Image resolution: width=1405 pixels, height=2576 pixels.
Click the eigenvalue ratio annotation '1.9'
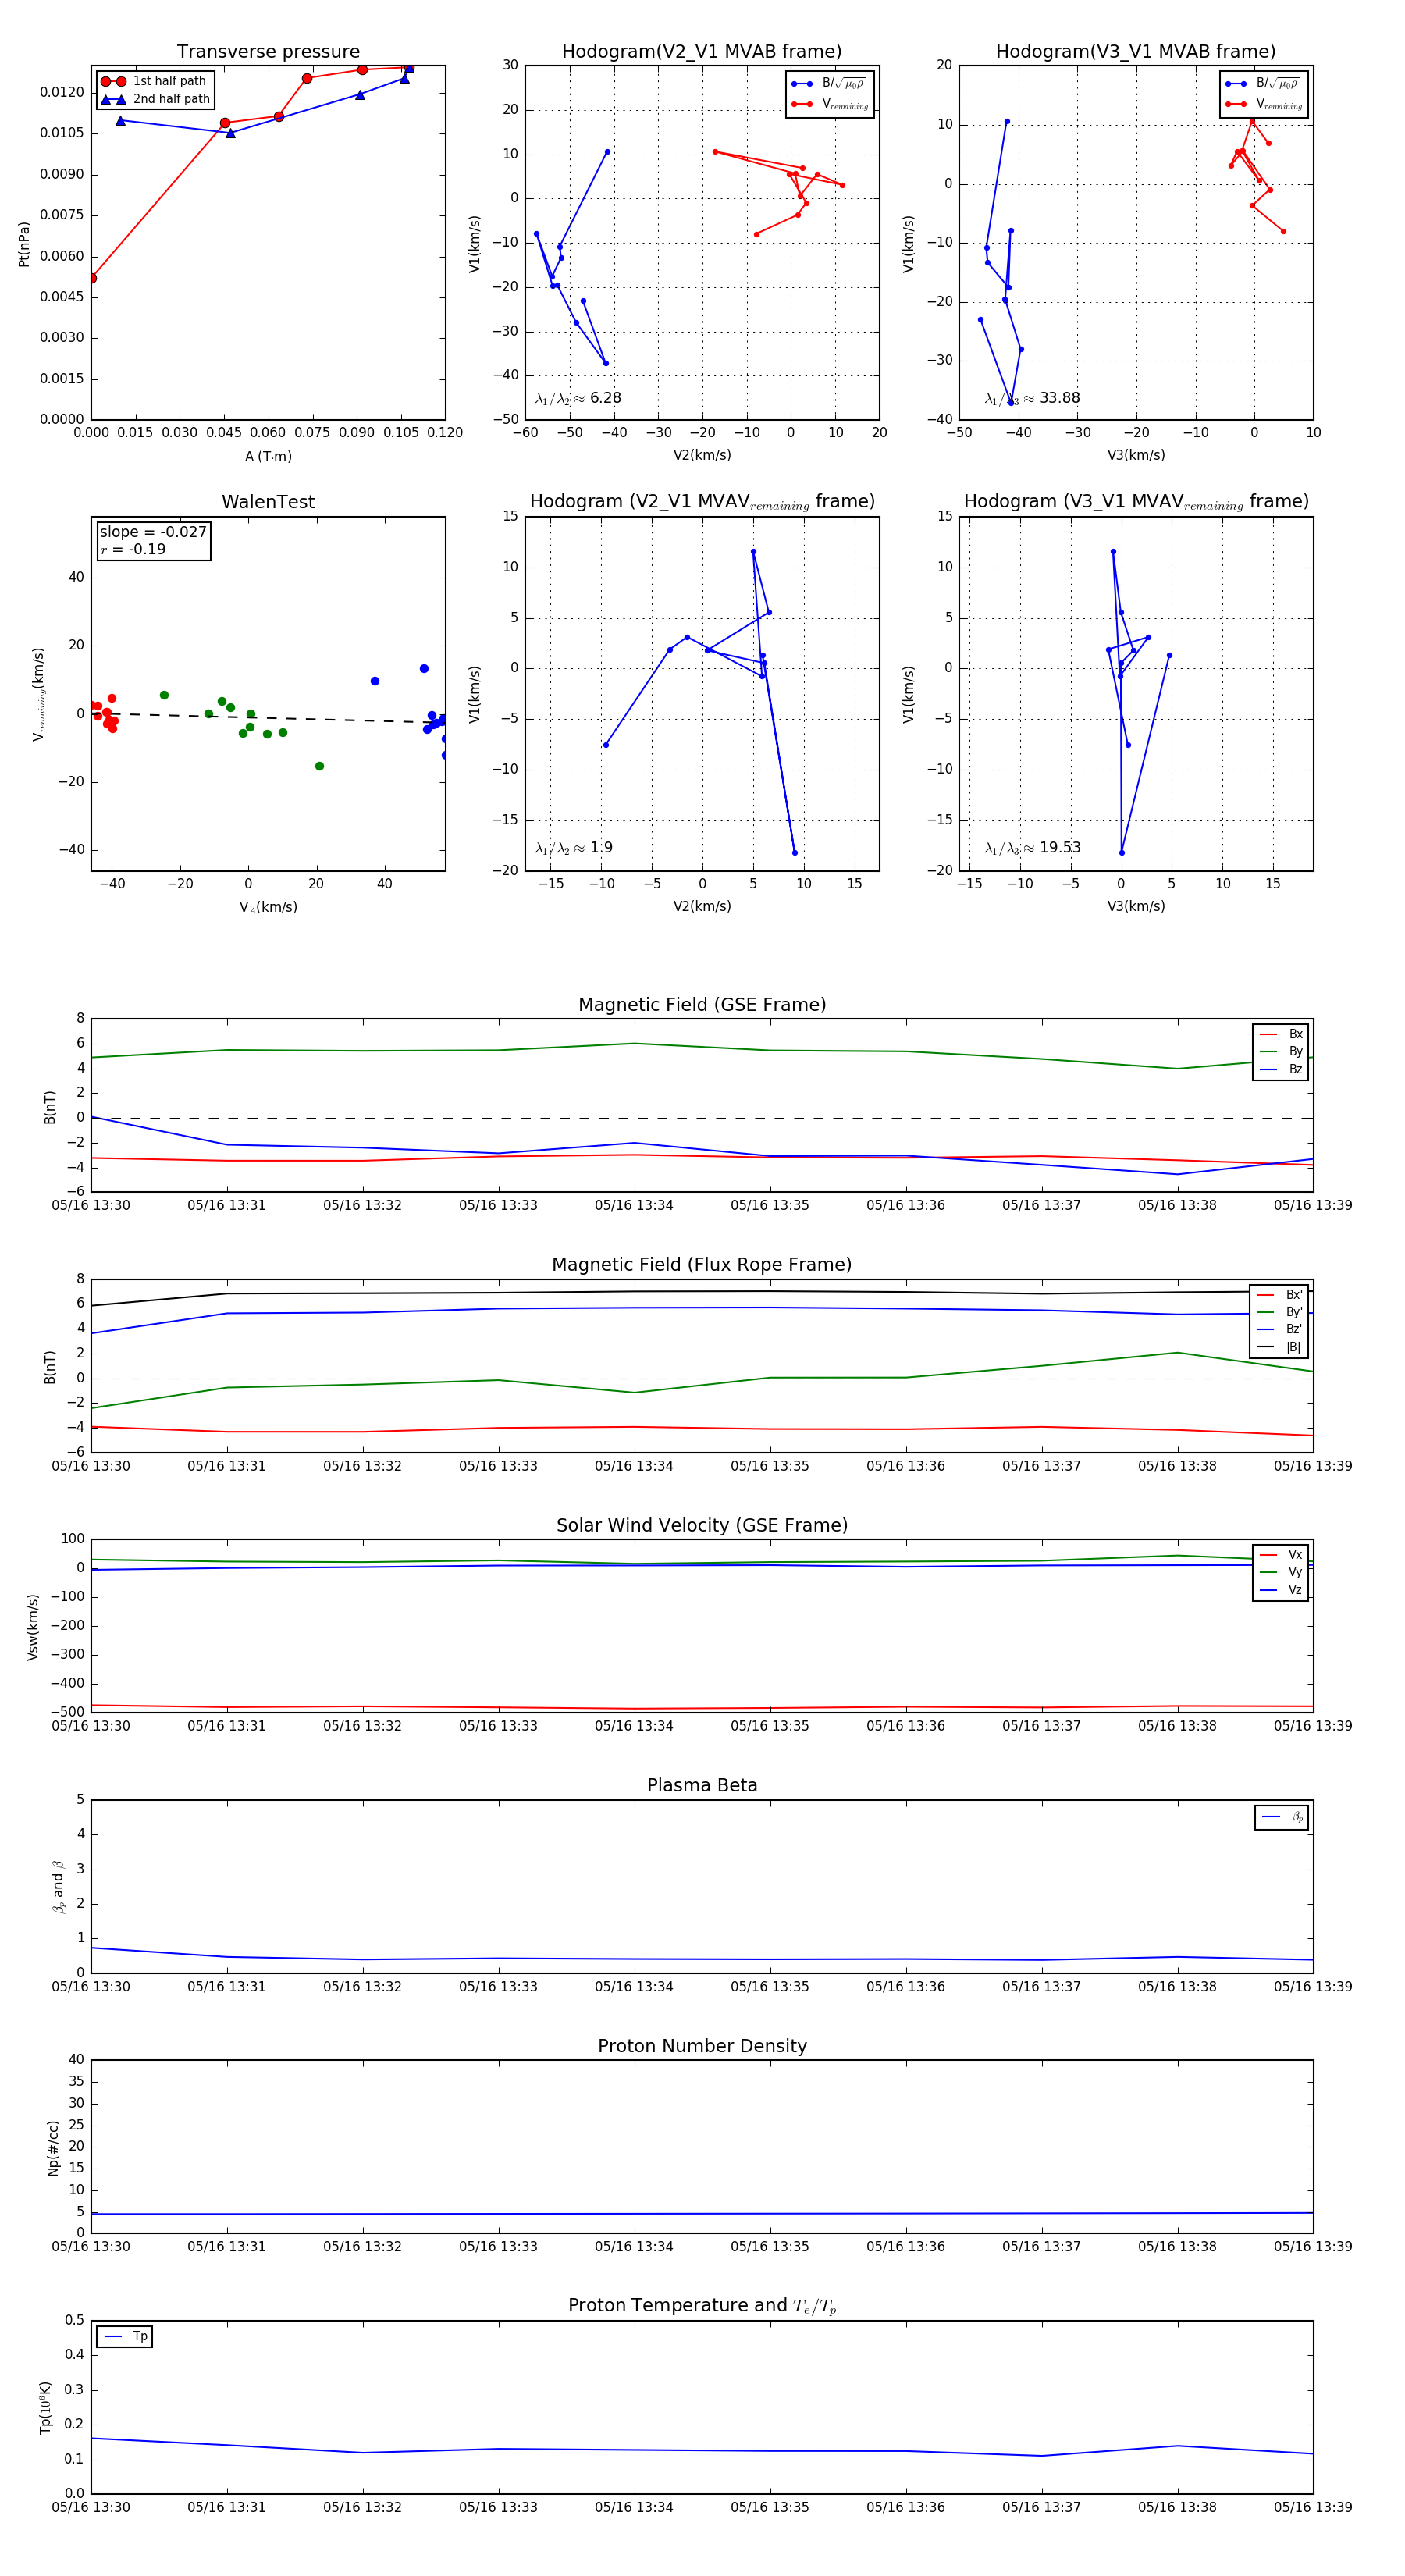point(574,848)
